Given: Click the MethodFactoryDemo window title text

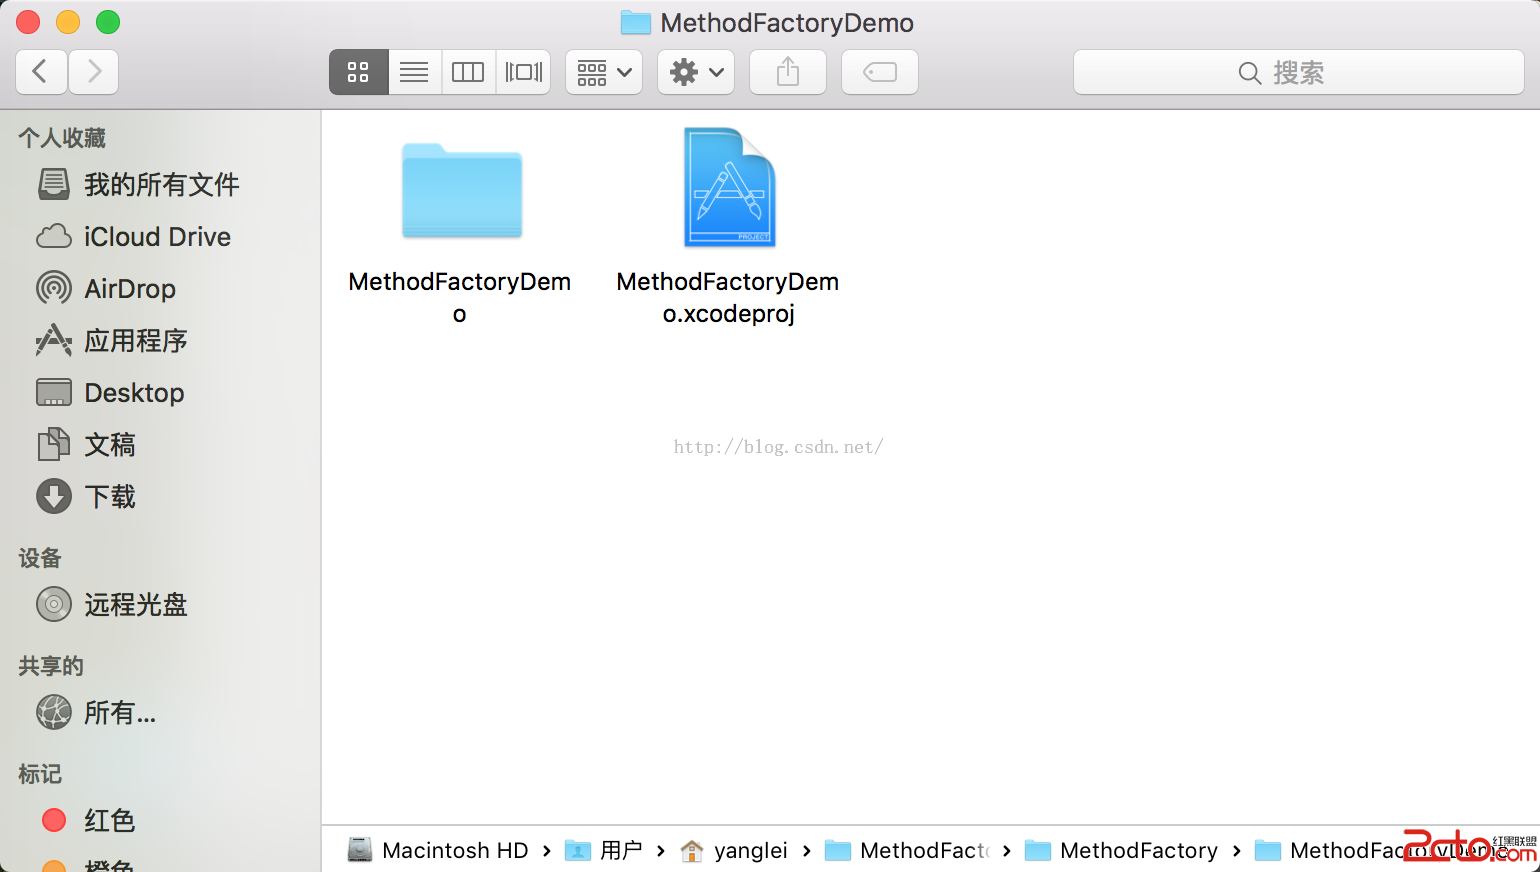Looking at the screenshot, I should click(x=787, y=23).
